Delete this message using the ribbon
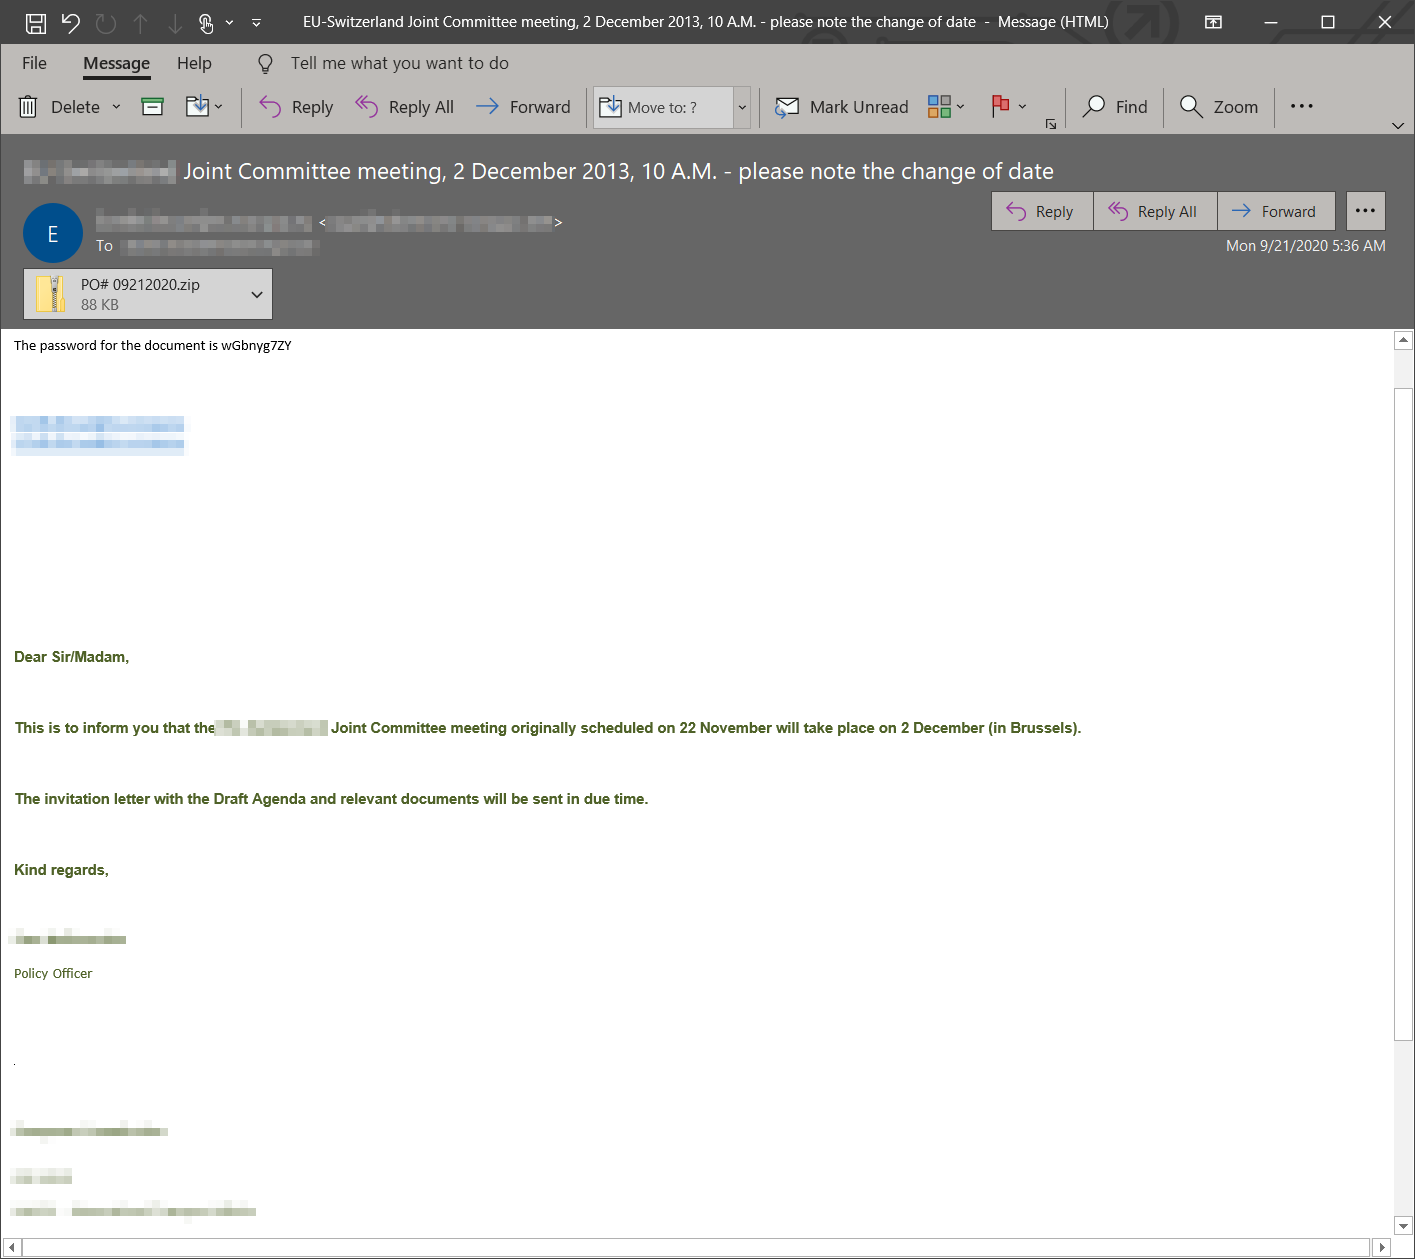The width and height of the screenshot is (1415, 1259). click(x=59, y=107)
